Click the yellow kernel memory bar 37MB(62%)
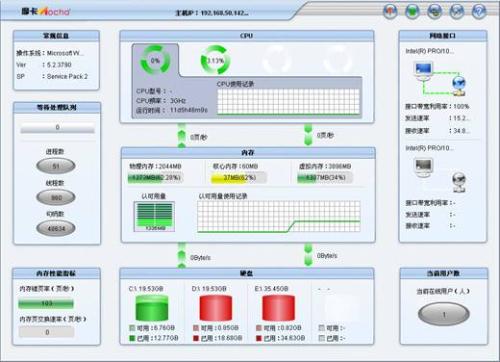Screen dimensions: 500x362 tap(239, 177)
